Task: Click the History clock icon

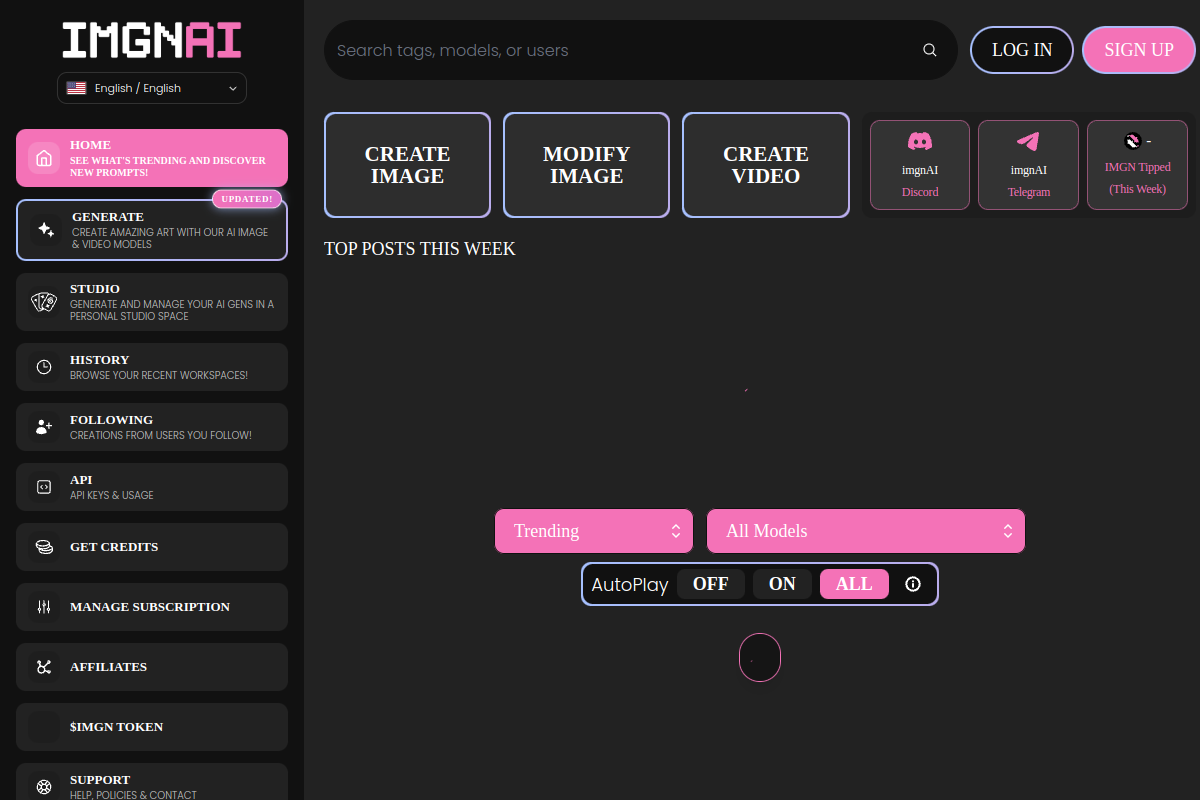Action: (44, 367)
